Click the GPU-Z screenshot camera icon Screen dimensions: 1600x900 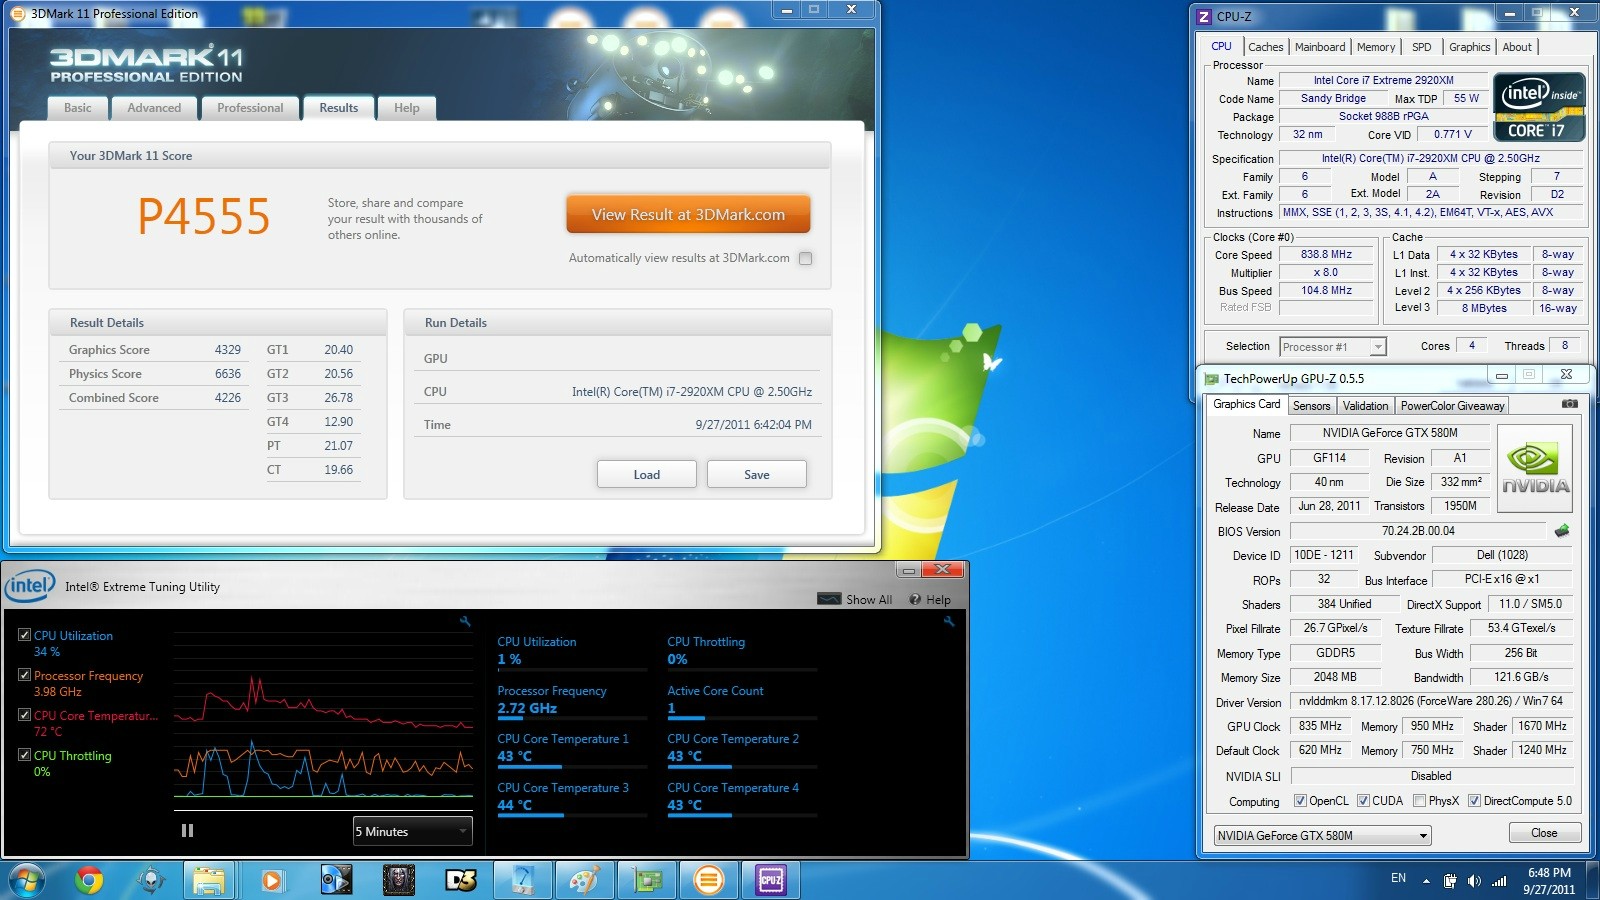1570,404
